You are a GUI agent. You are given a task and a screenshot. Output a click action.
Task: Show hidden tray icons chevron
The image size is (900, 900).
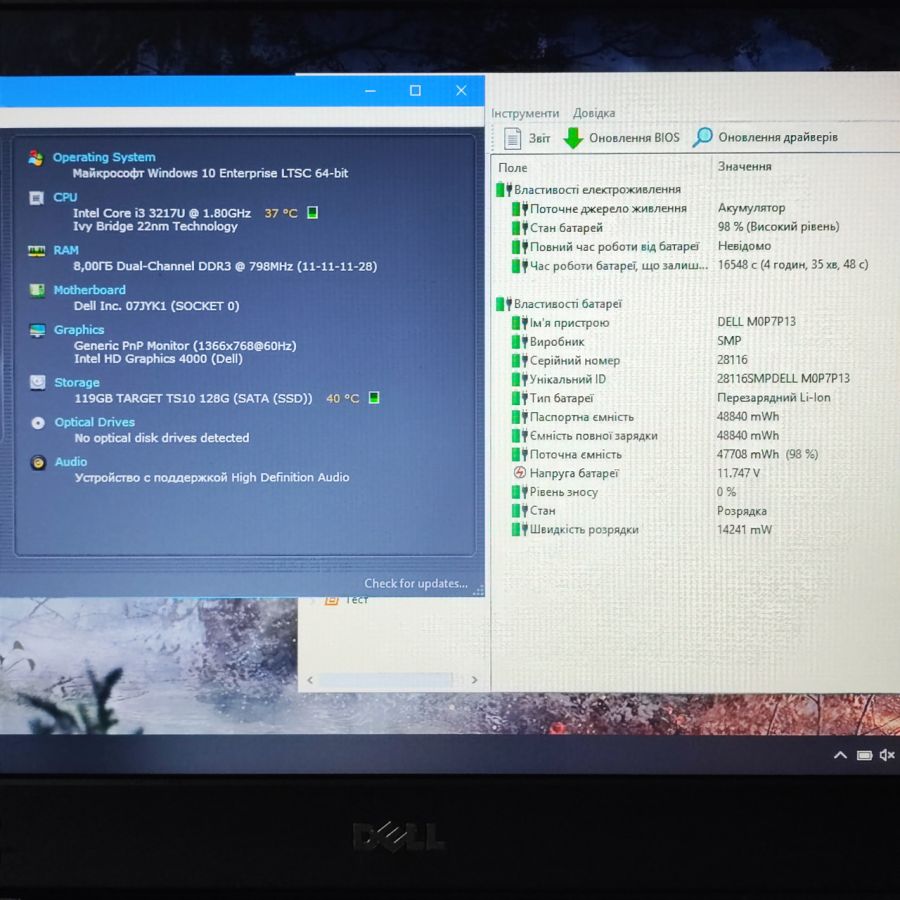(x=840, y=755)
